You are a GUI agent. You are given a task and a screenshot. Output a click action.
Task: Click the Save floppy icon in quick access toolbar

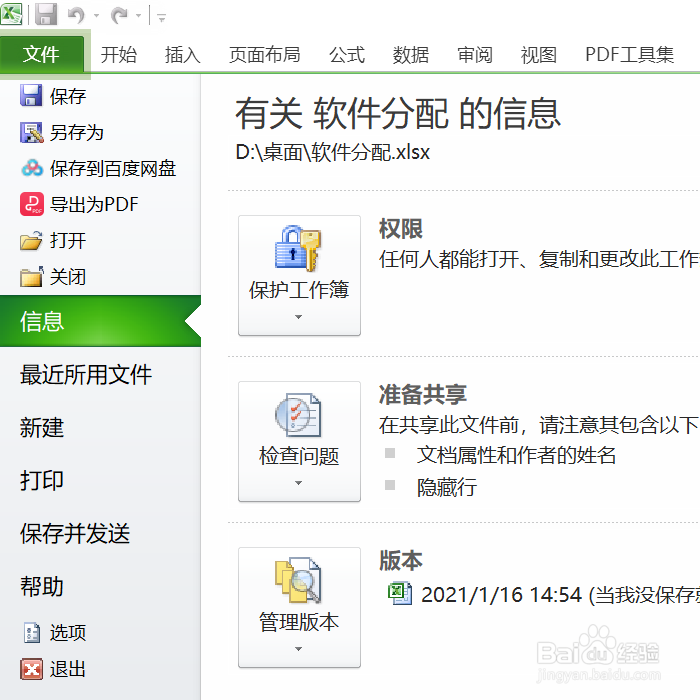click(x=46, y=14)
